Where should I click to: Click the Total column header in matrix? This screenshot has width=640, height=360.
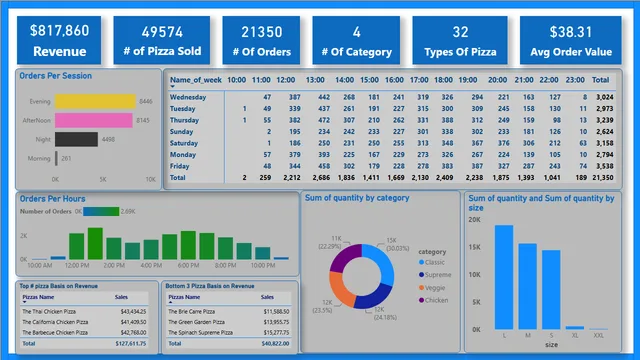click(x=600, y=80)
